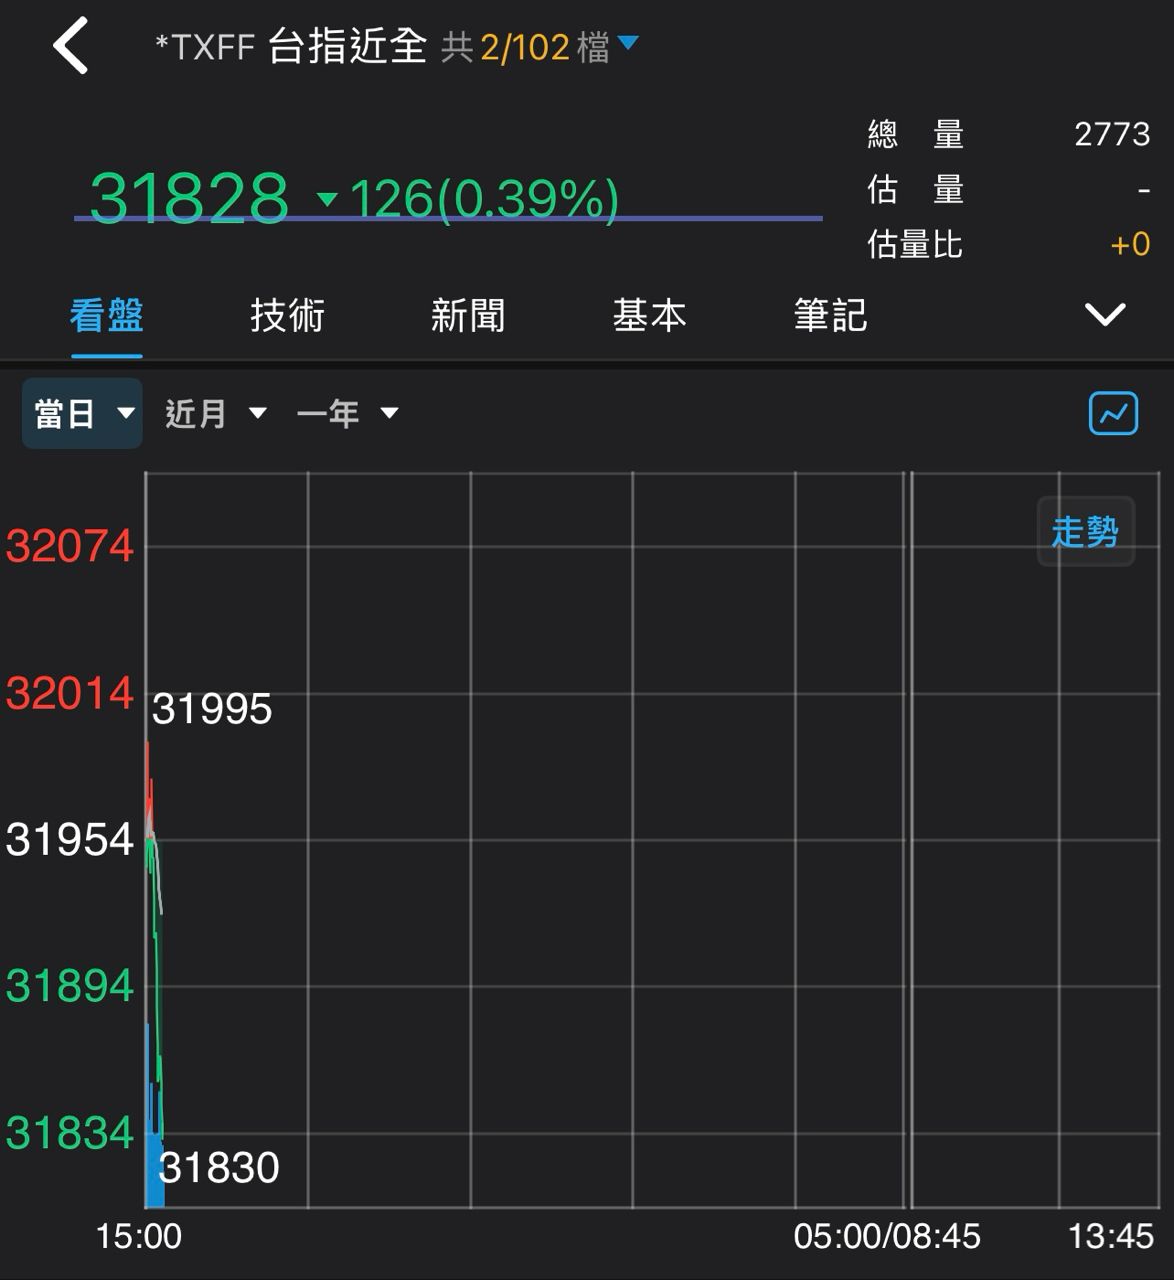Screen dimensions: 1174x1280
Task: Open the 筆記 tab
Action: pos(830,316)
